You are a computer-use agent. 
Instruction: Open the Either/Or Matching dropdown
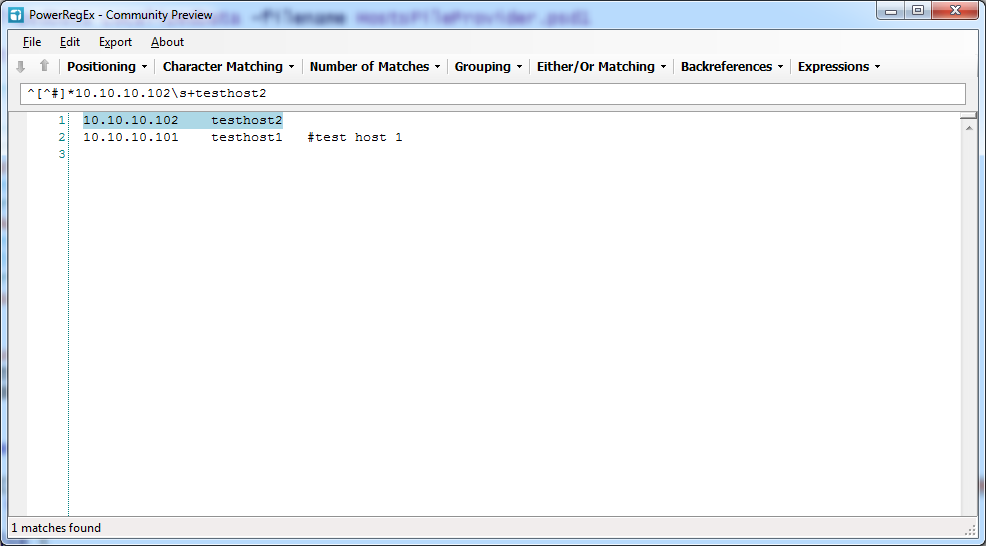point(601,66)
